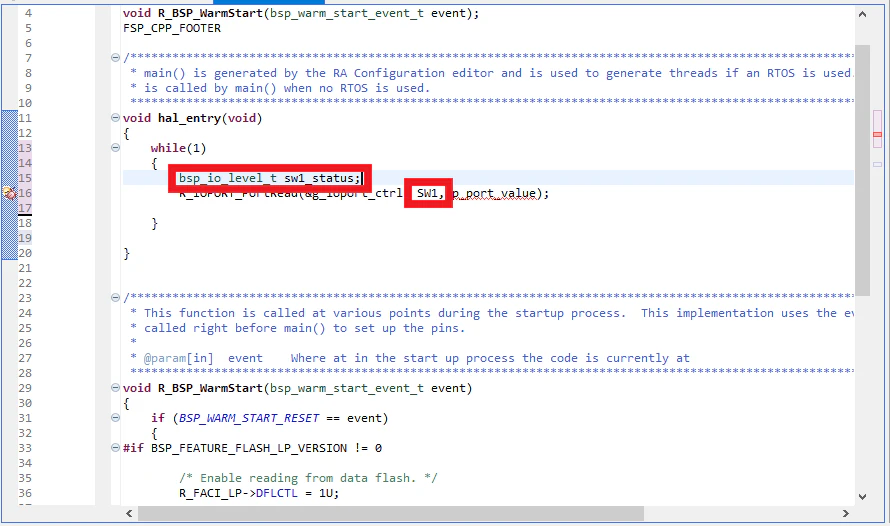Click the '1U' value on line 36

point(326,493)
